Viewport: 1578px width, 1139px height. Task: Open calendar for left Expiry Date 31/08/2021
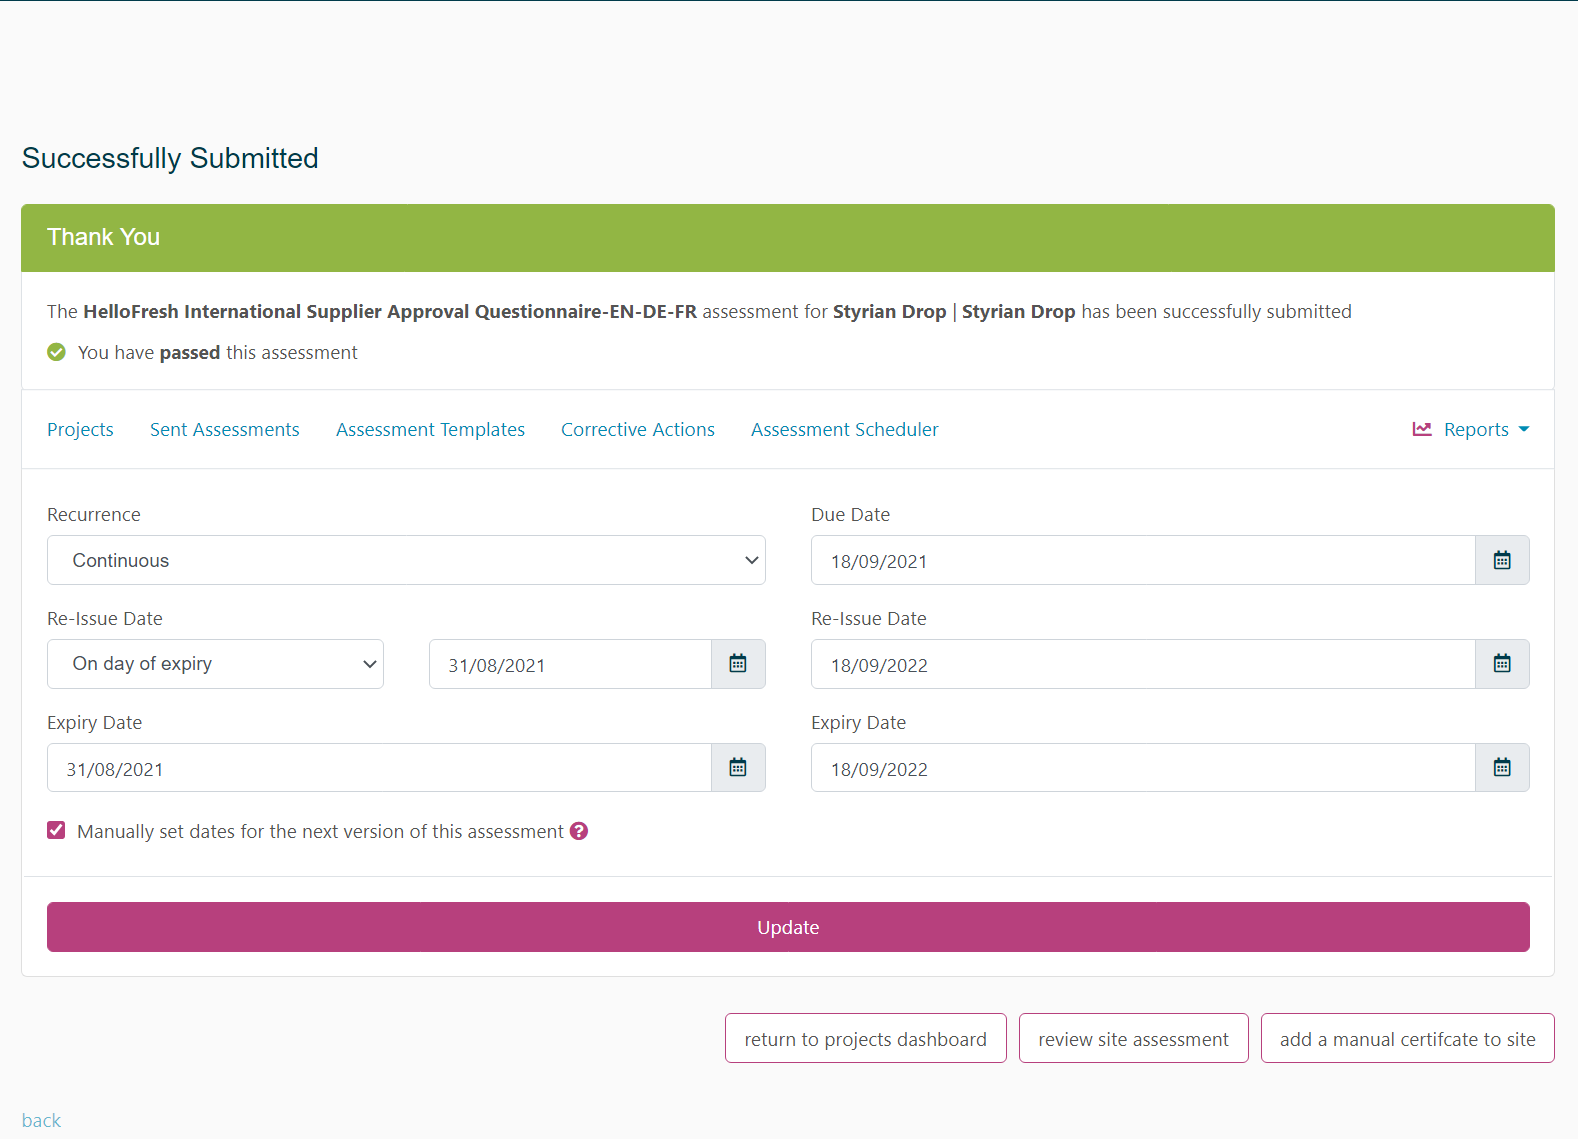[x=737, y=768]
